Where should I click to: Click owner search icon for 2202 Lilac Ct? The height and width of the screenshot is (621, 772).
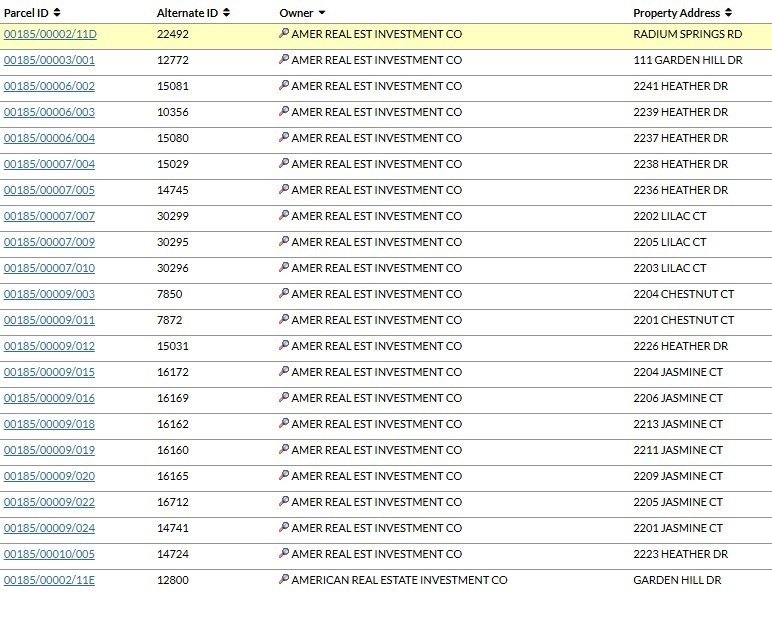284,215
